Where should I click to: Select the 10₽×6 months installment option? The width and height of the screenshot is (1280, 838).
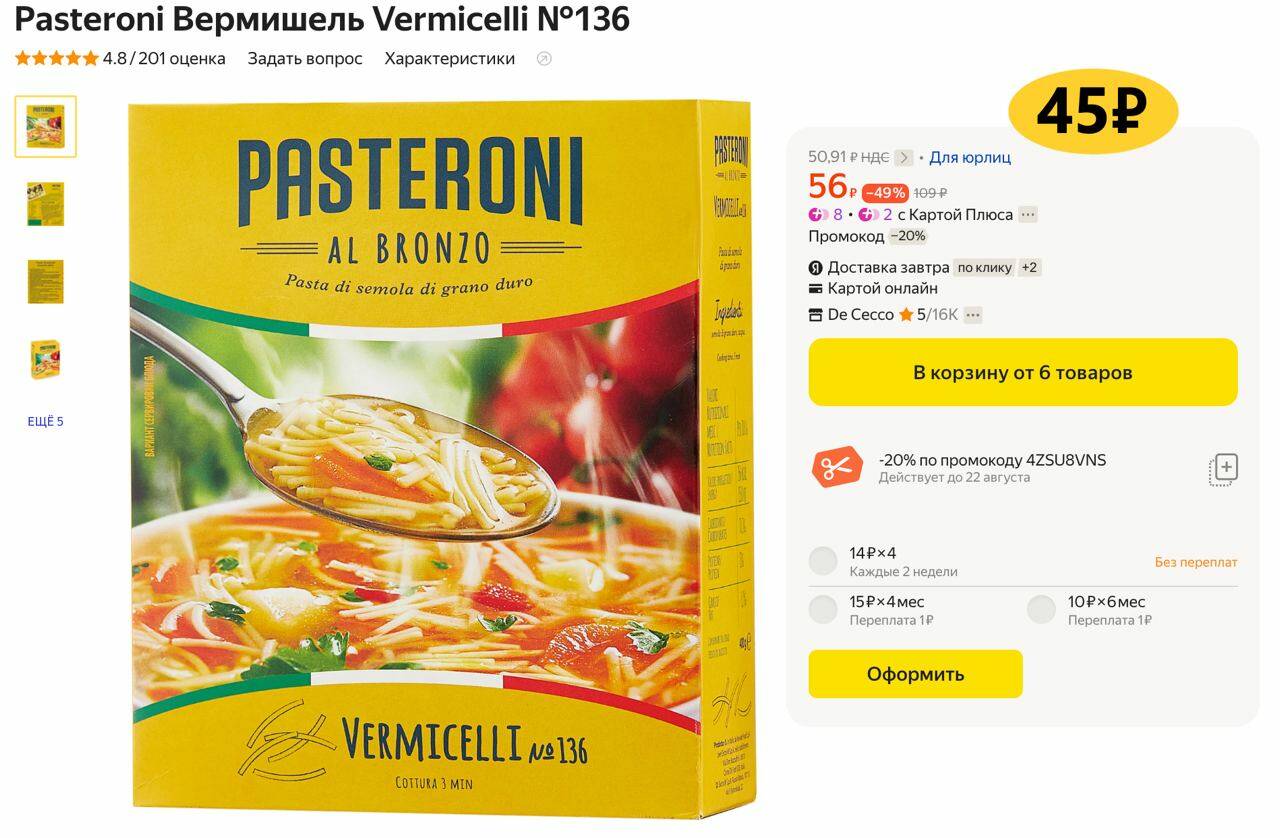1041,609
